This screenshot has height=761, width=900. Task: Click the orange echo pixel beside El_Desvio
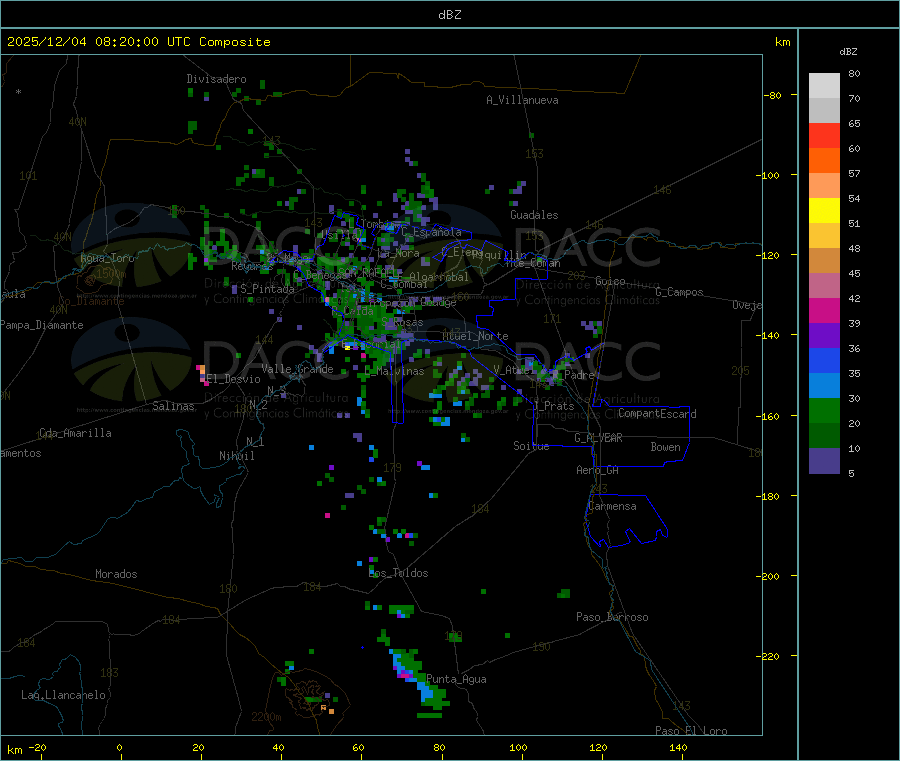tap(201, 370)
